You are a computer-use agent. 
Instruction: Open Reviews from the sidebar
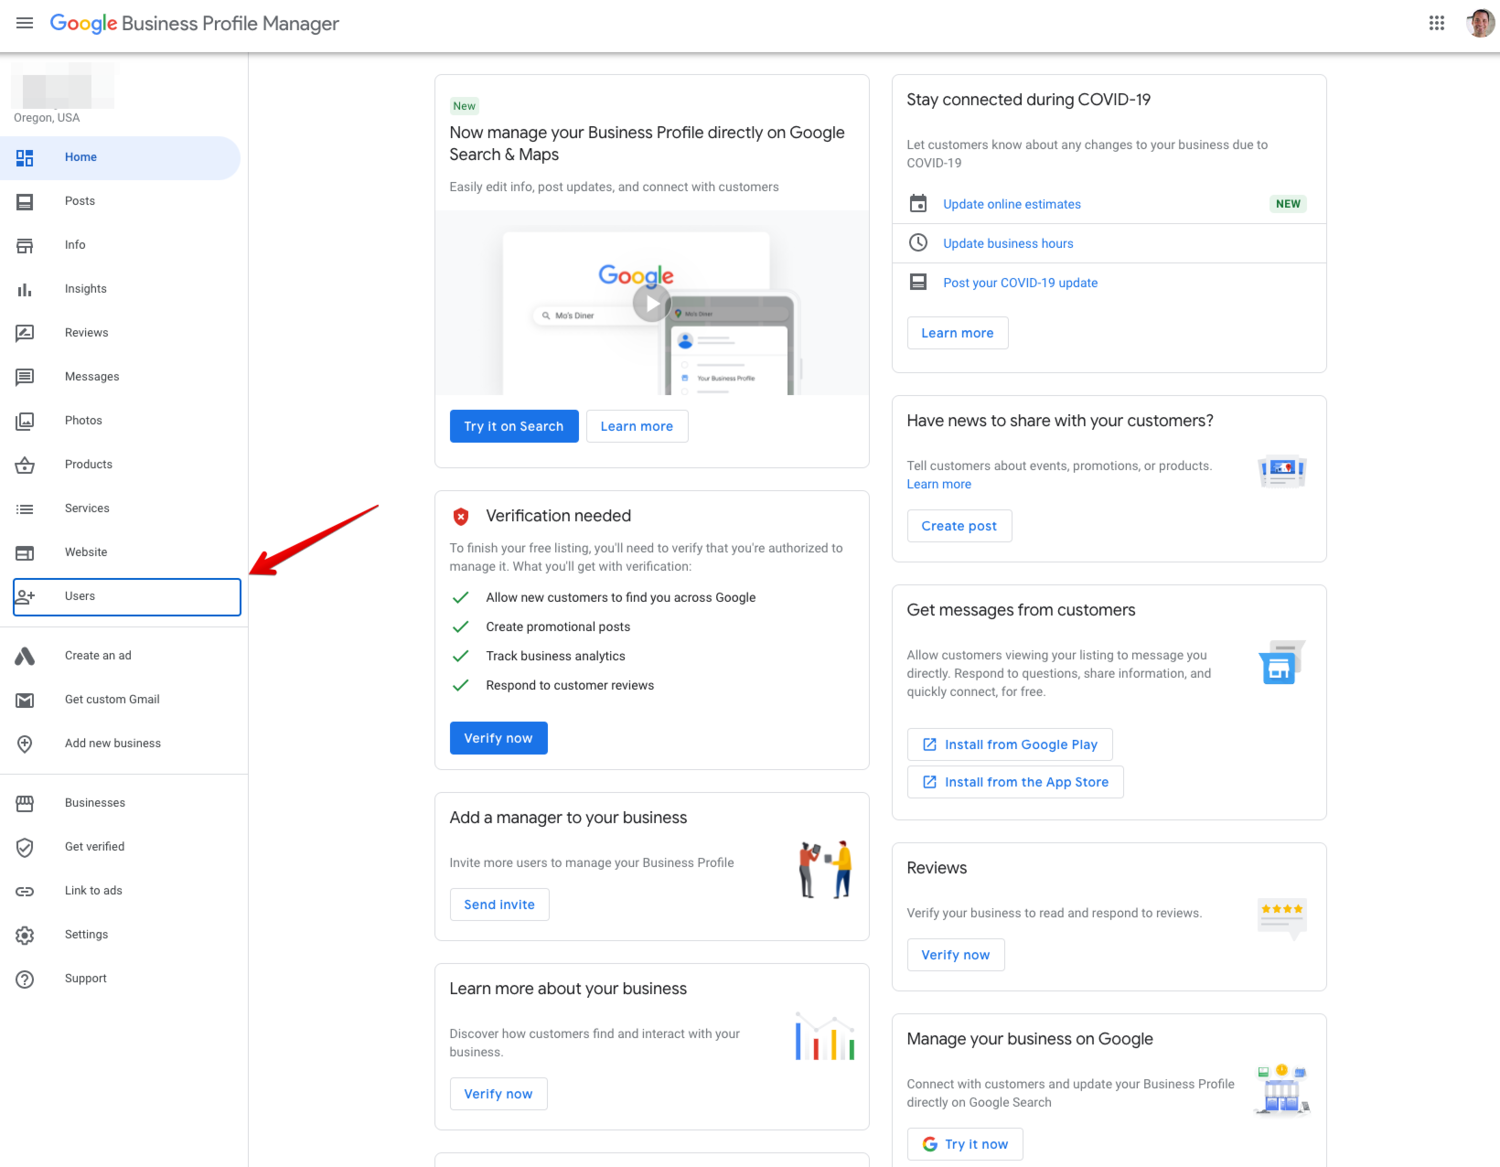click(x=120, y=333)
